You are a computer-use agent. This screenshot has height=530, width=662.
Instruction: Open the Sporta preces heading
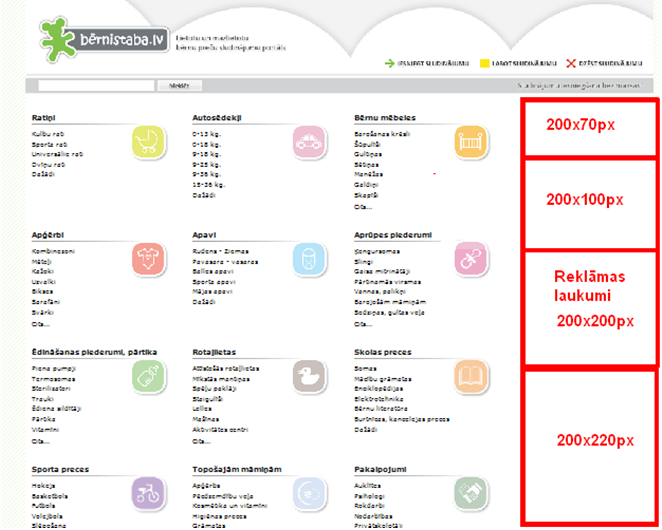tap(60, 470)
